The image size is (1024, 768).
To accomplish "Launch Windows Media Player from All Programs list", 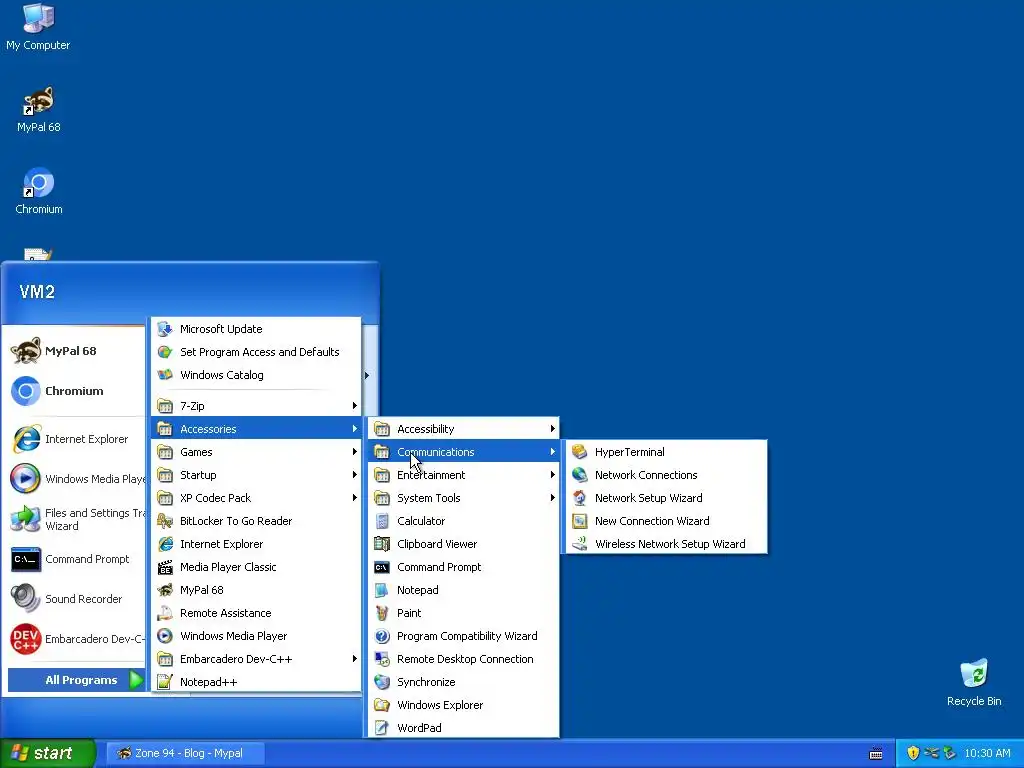I will (x=256, y=635).
